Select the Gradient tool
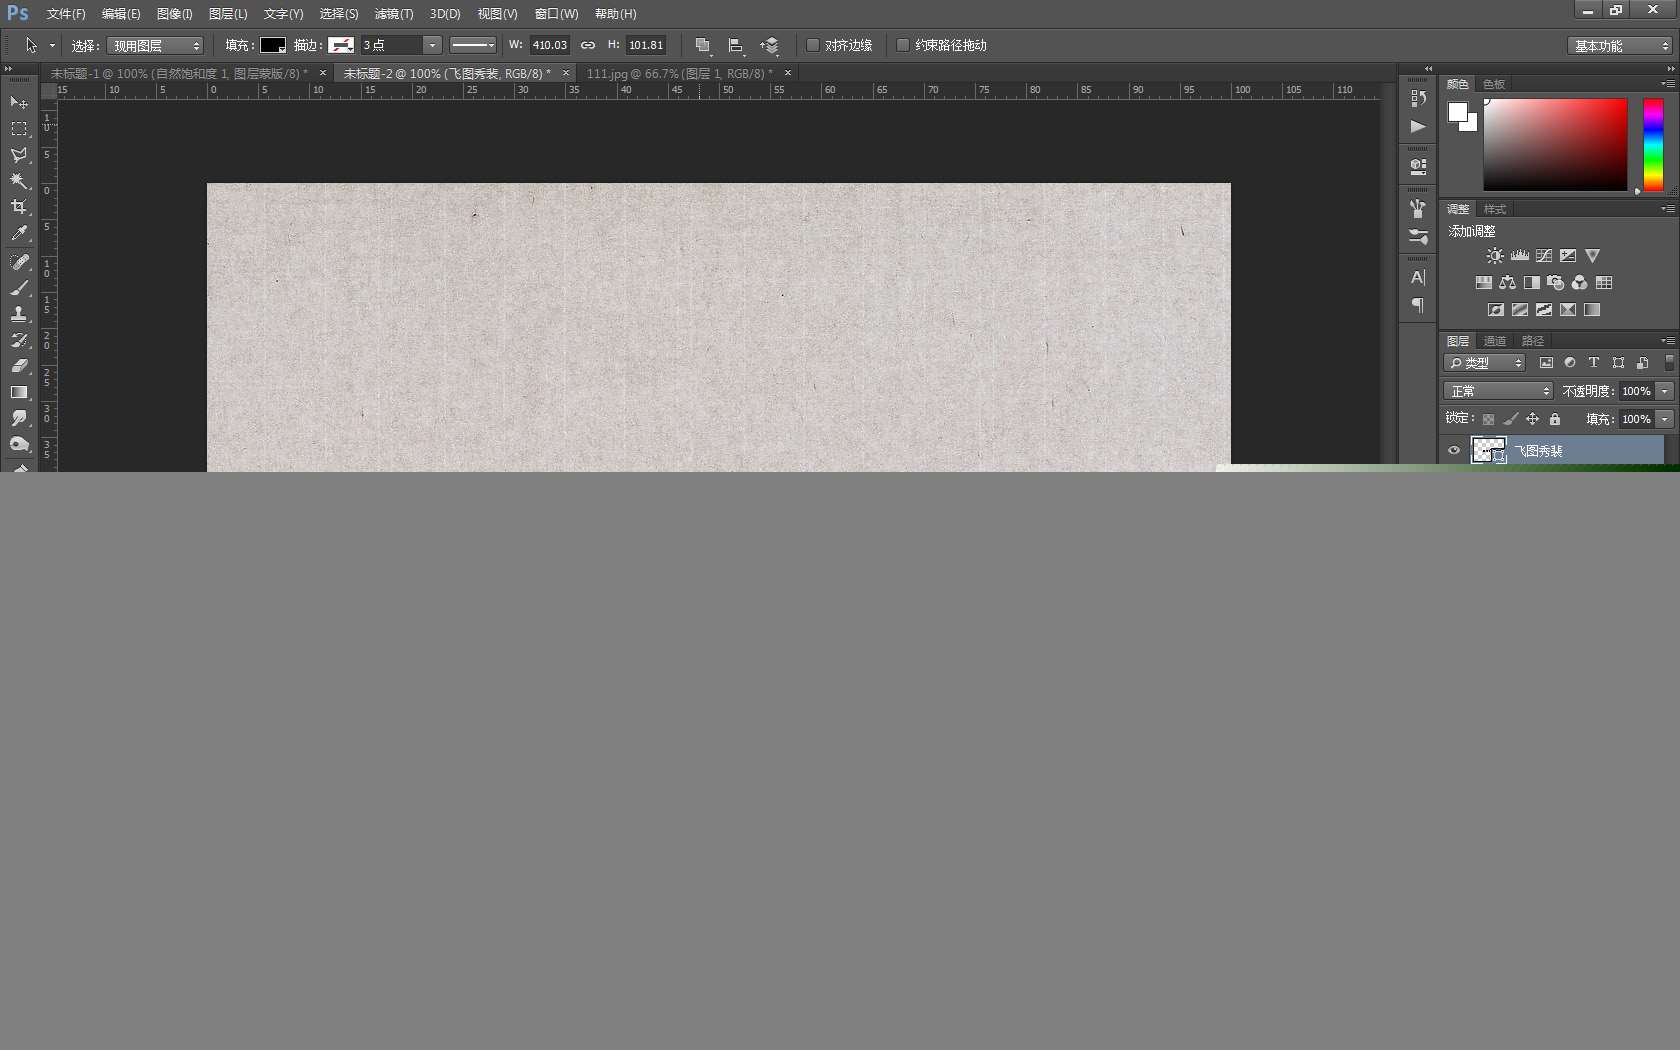Image resolution: width=1680 pixels, height=1050 pixels. [19, 392]
